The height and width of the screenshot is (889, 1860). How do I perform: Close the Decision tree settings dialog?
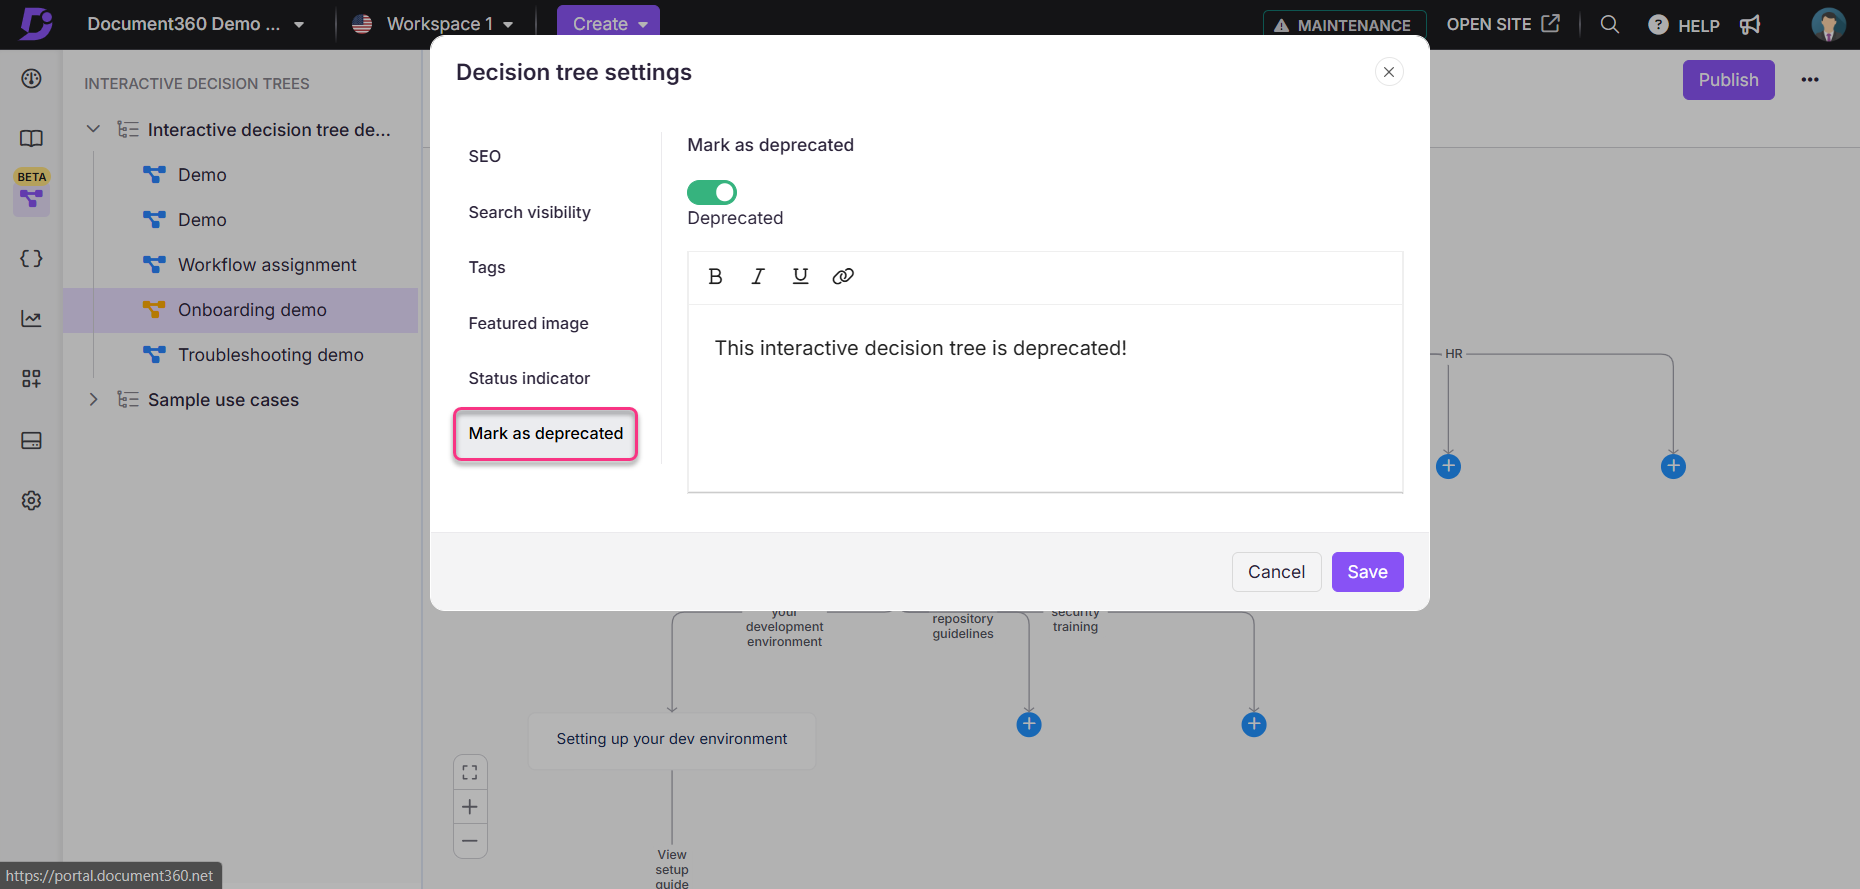click(1389, 72)
